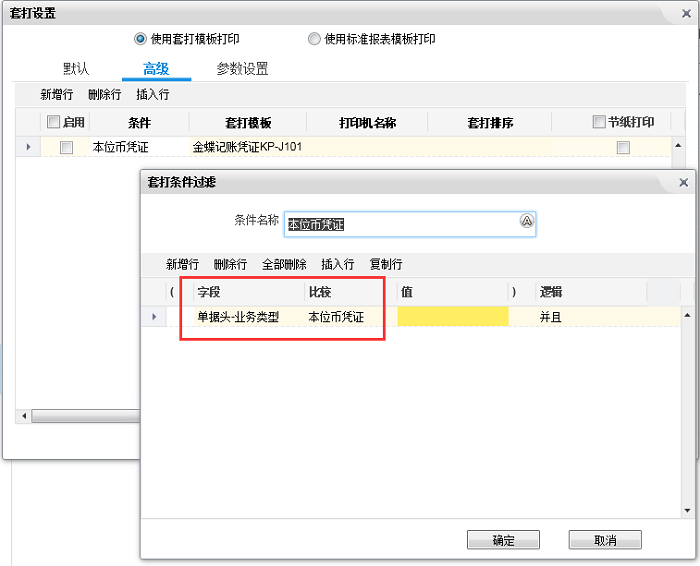
Task: Click 确定 to confirm filter
Action: coord(503,540)
